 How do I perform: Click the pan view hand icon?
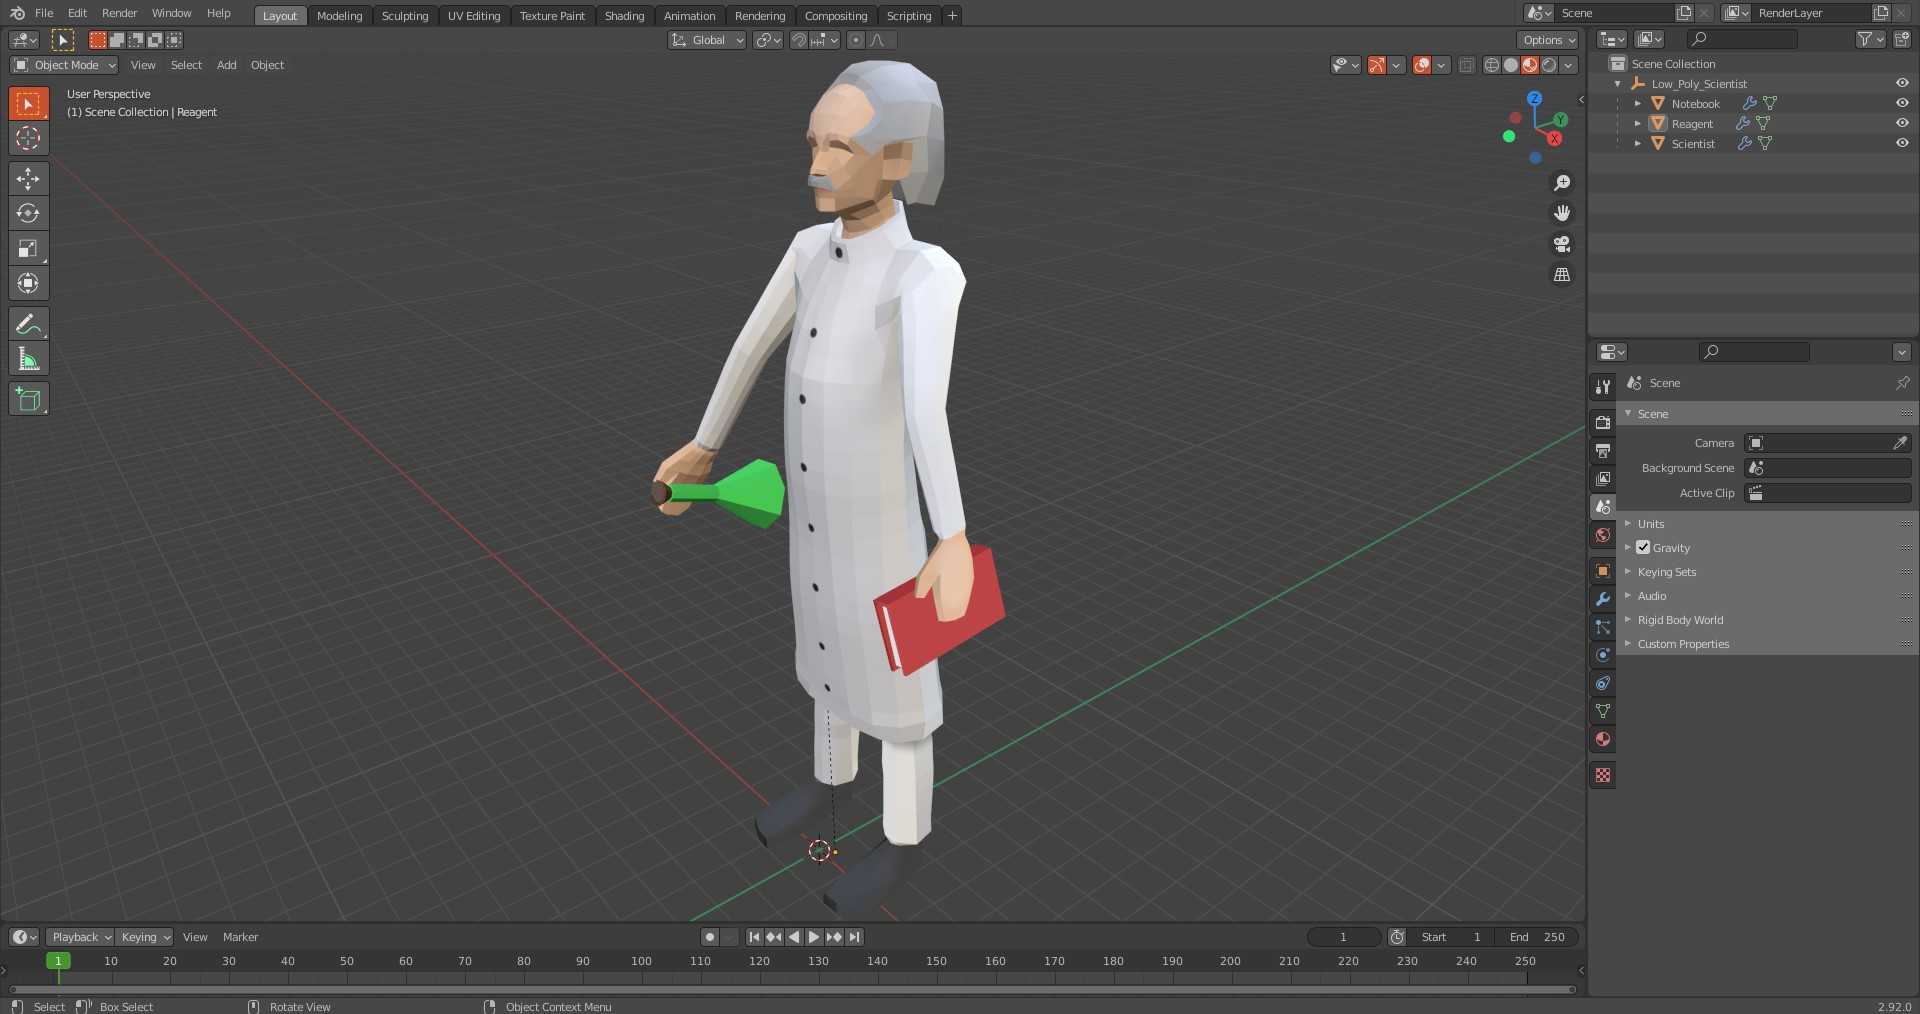pos(1561,213)
